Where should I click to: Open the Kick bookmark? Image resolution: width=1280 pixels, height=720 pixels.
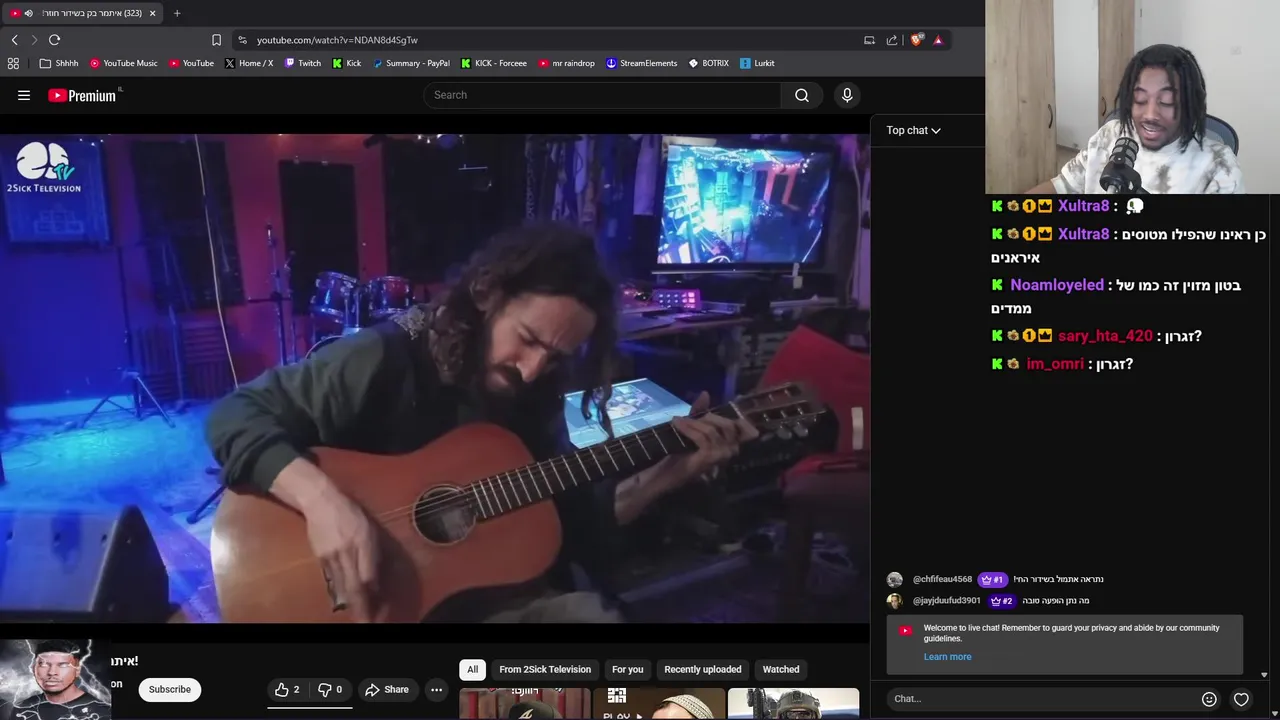346,63
